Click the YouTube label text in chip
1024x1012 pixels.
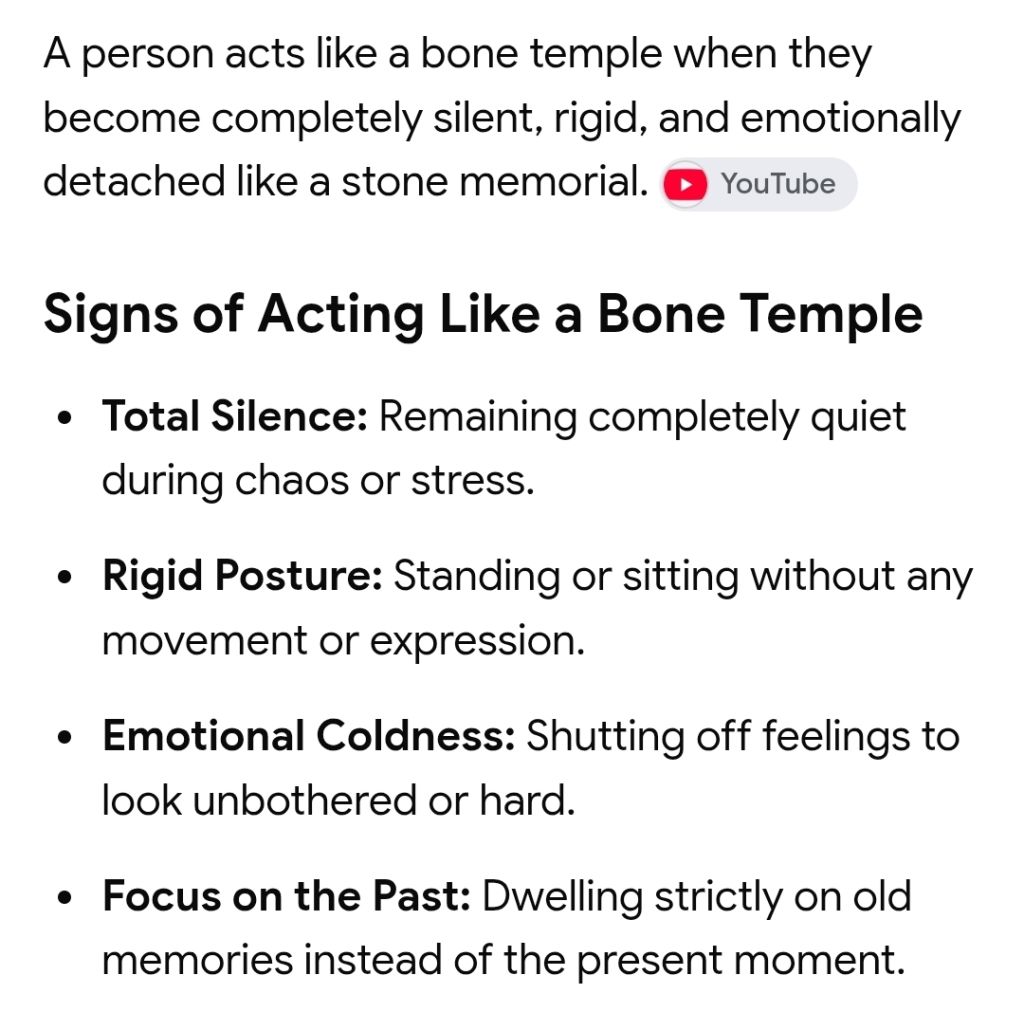[x=778, y=184]
